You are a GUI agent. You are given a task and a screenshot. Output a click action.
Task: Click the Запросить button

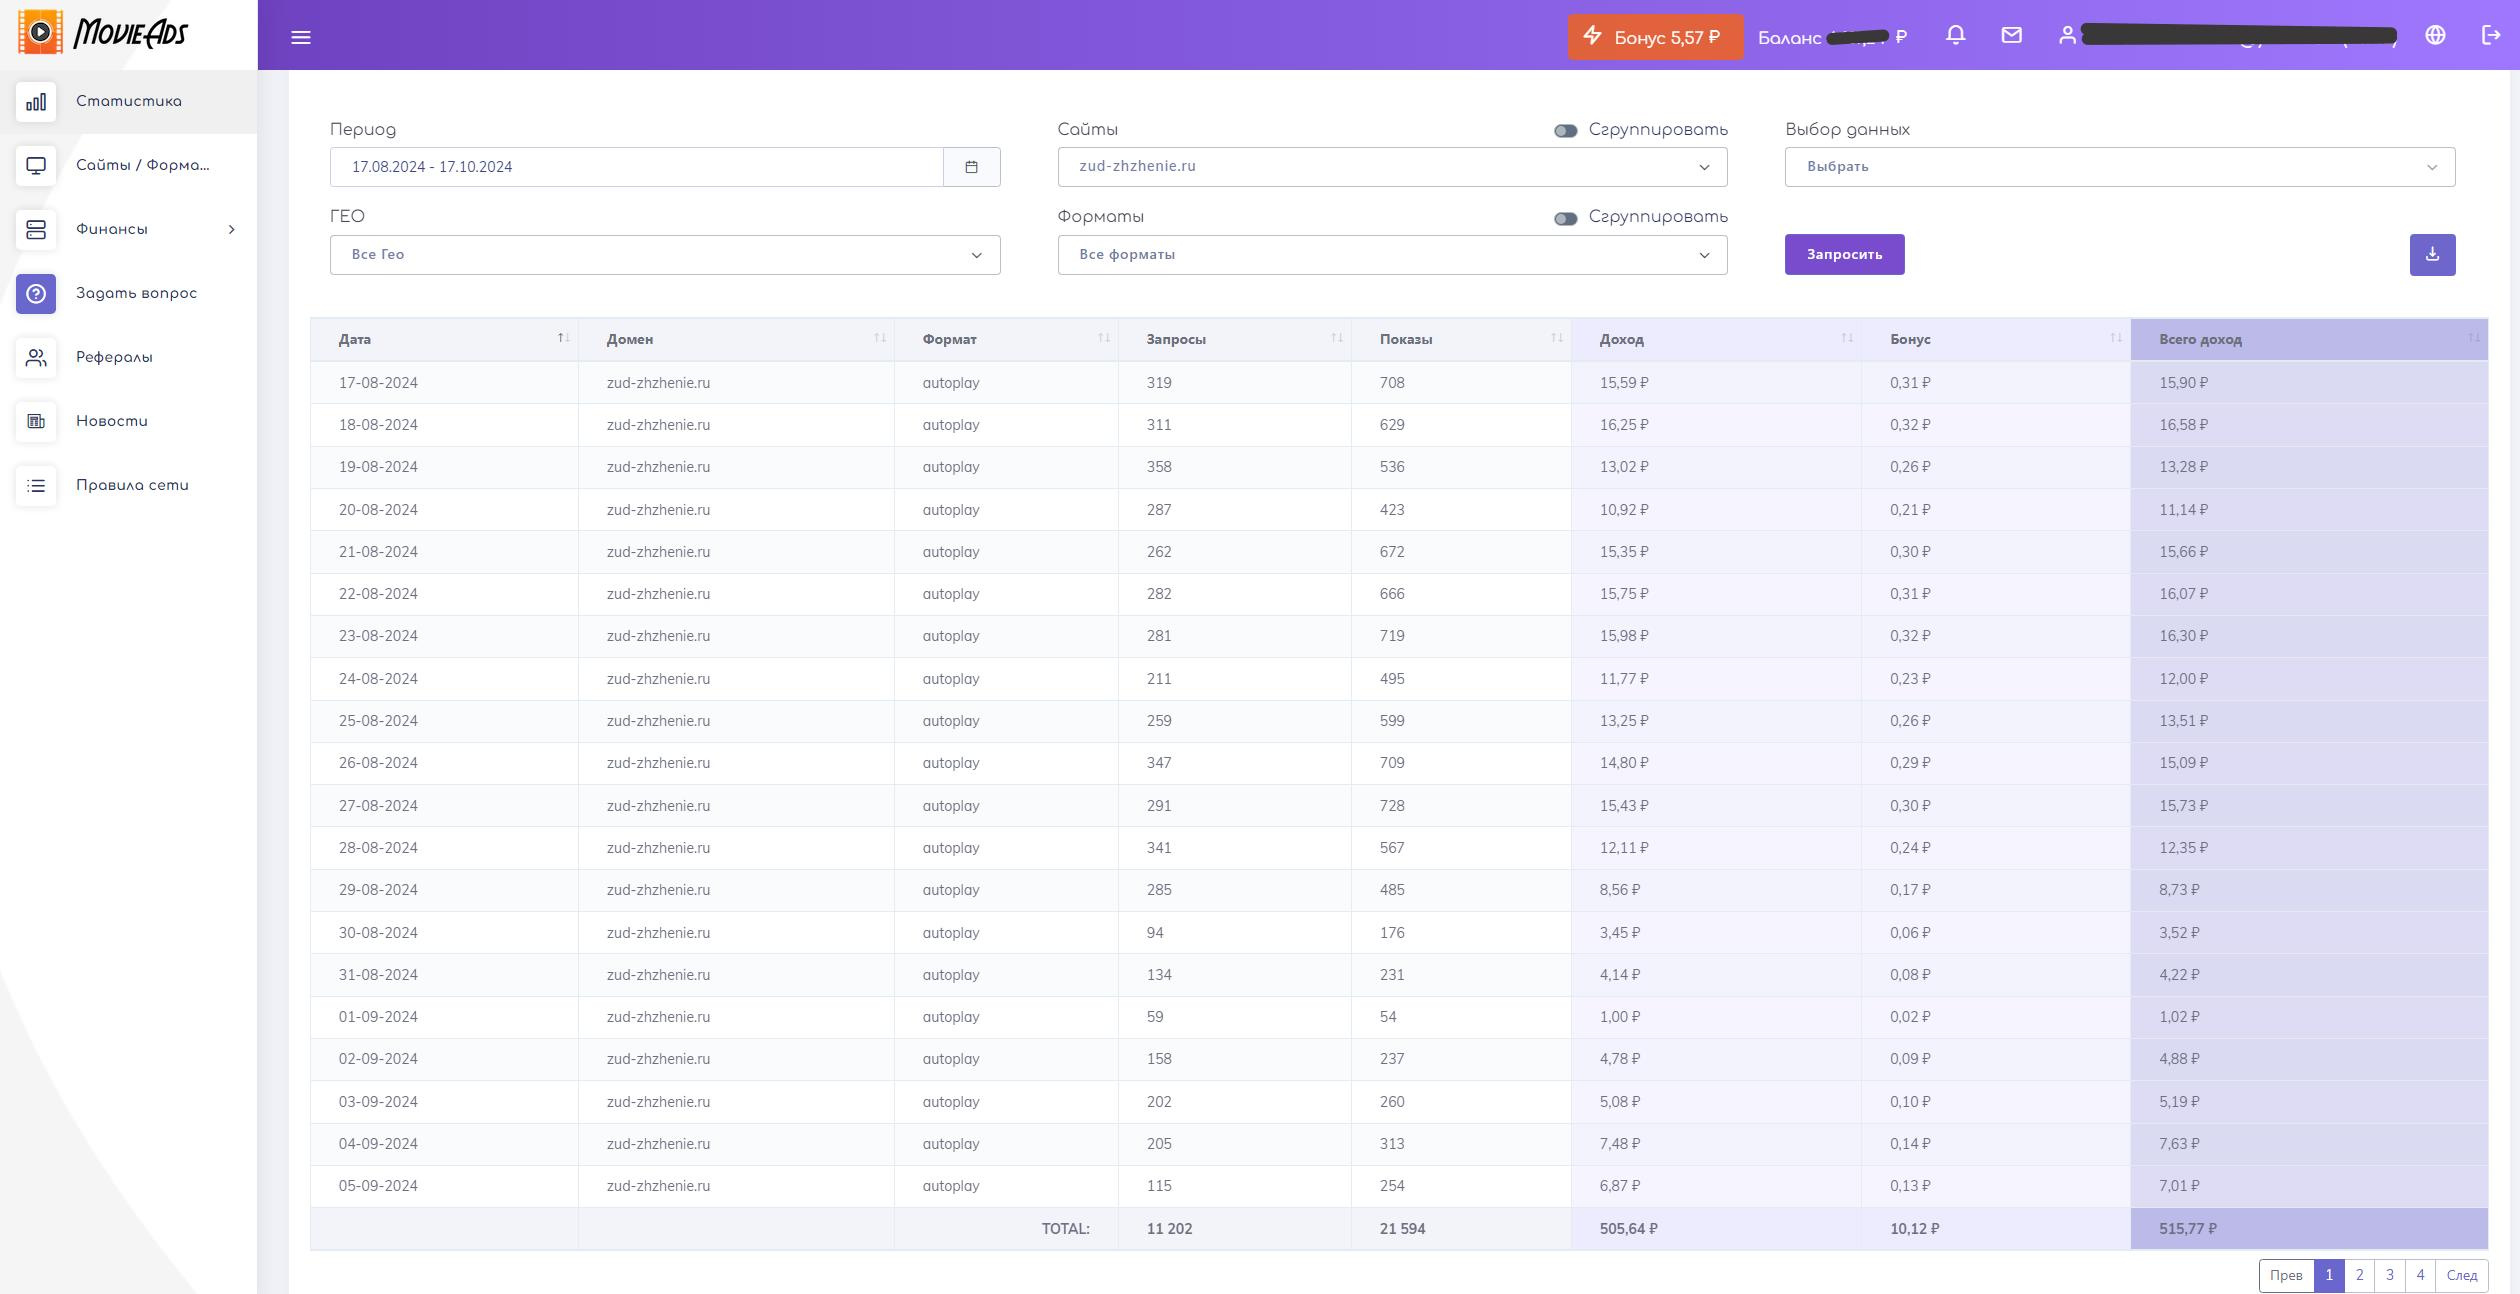coord(1844,255)
